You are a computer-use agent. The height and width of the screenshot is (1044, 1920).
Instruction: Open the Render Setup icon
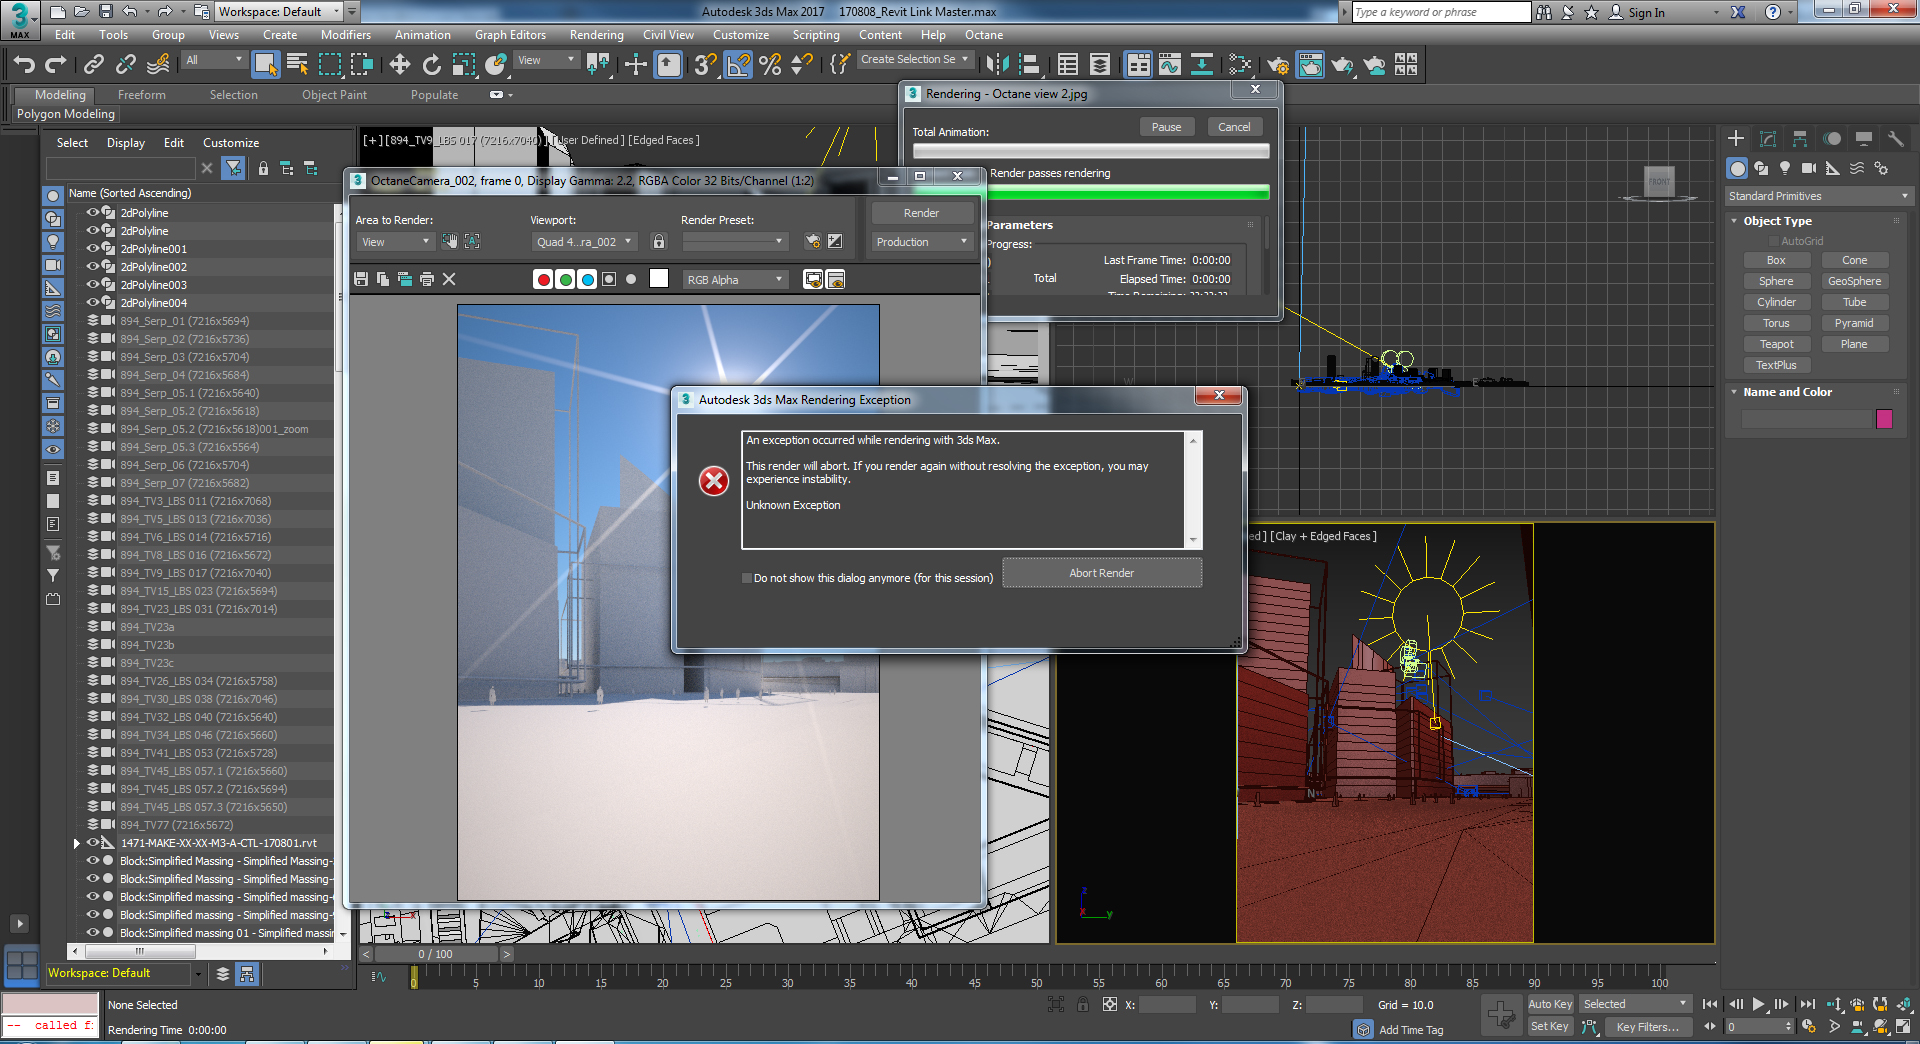click(1278, 65)
